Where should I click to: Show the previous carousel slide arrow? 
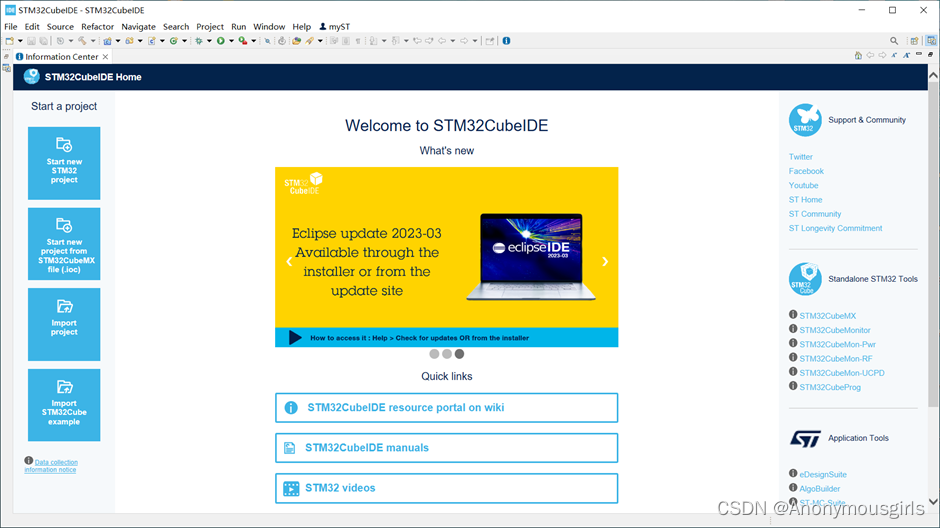pyautogui.click(x=289, y=261)
